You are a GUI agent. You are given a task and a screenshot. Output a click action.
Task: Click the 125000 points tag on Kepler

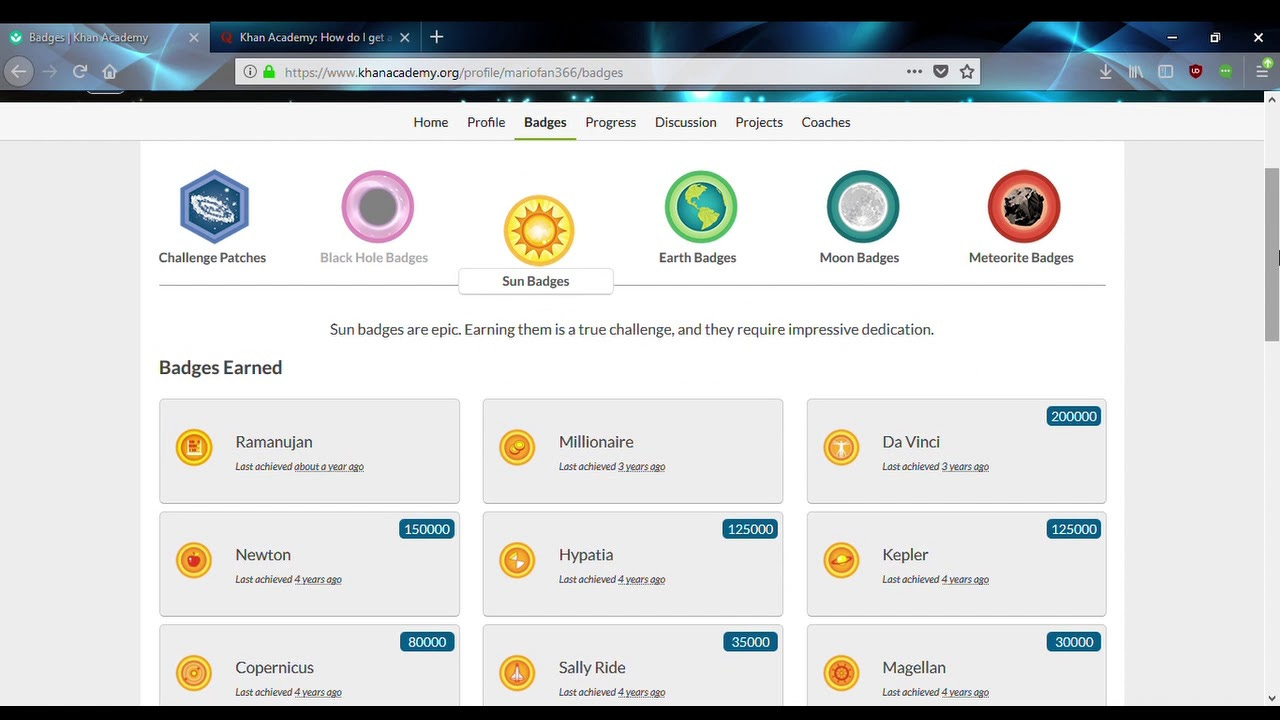click(x=1074, y=529)
